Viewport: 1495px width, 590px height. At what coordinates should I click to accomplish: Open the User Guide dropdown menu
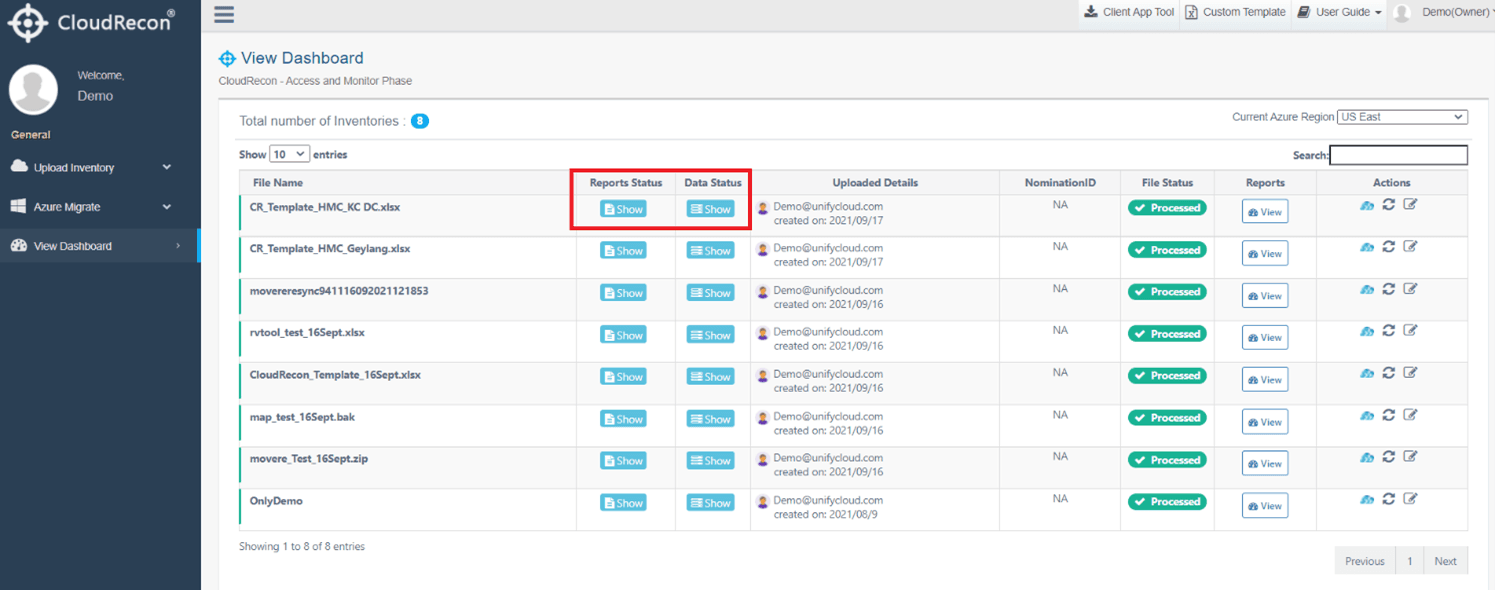1340,12
